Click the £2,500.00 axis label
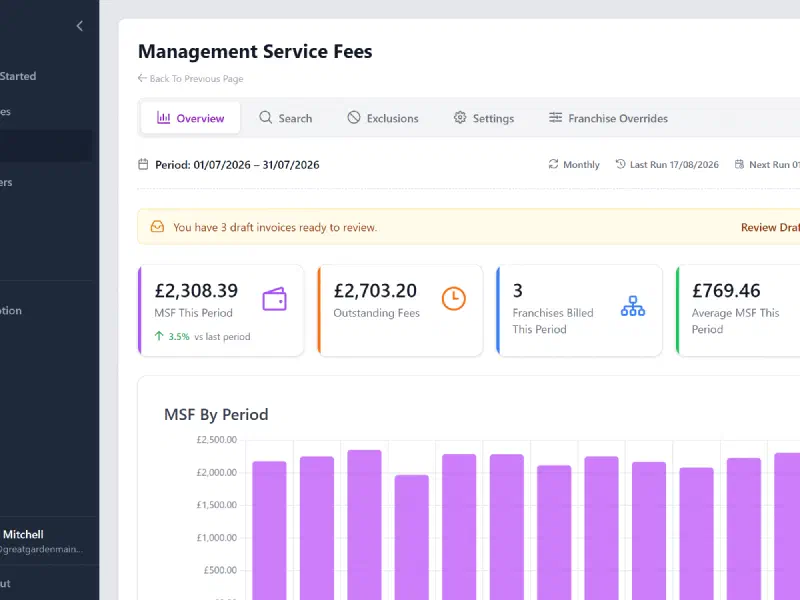This screenshot has width=800, height=600. (x=217, y=440)
